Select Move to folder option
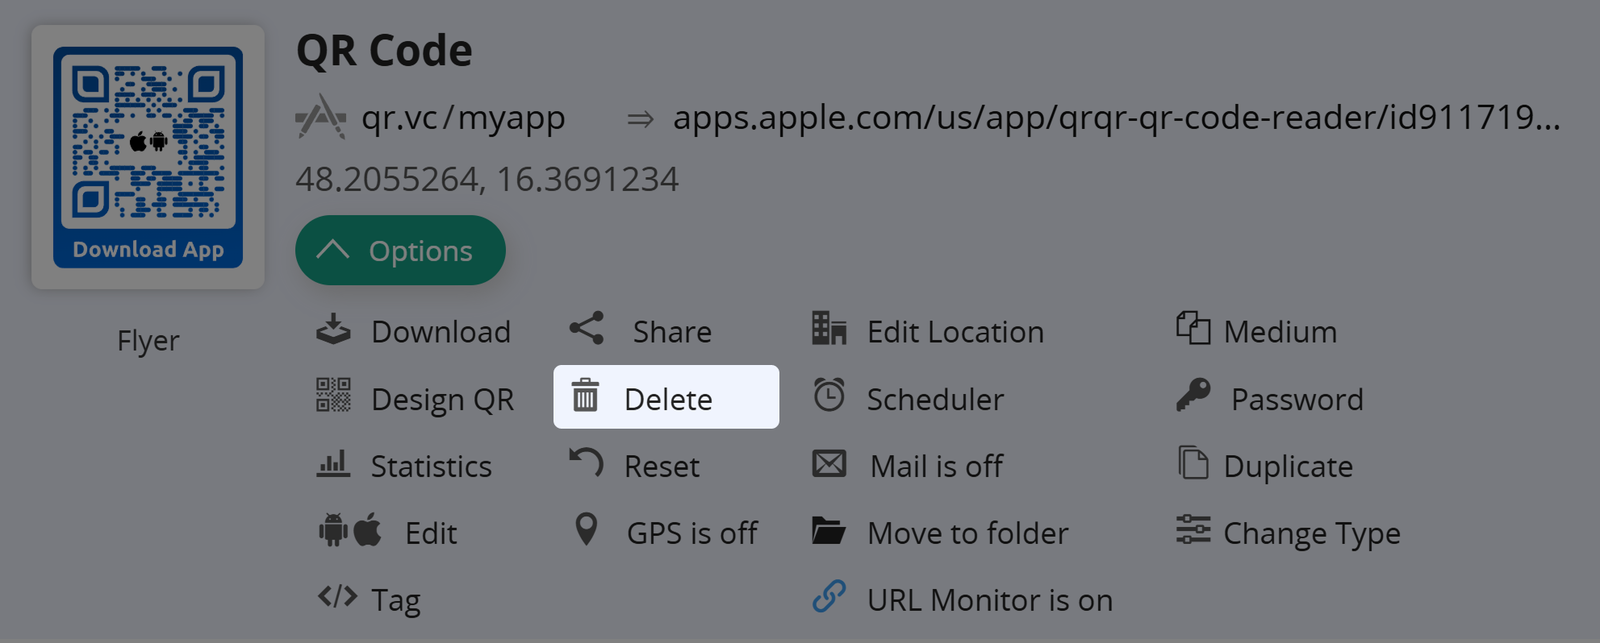This screenshot has height=643, width=1600. pos(967,533)
